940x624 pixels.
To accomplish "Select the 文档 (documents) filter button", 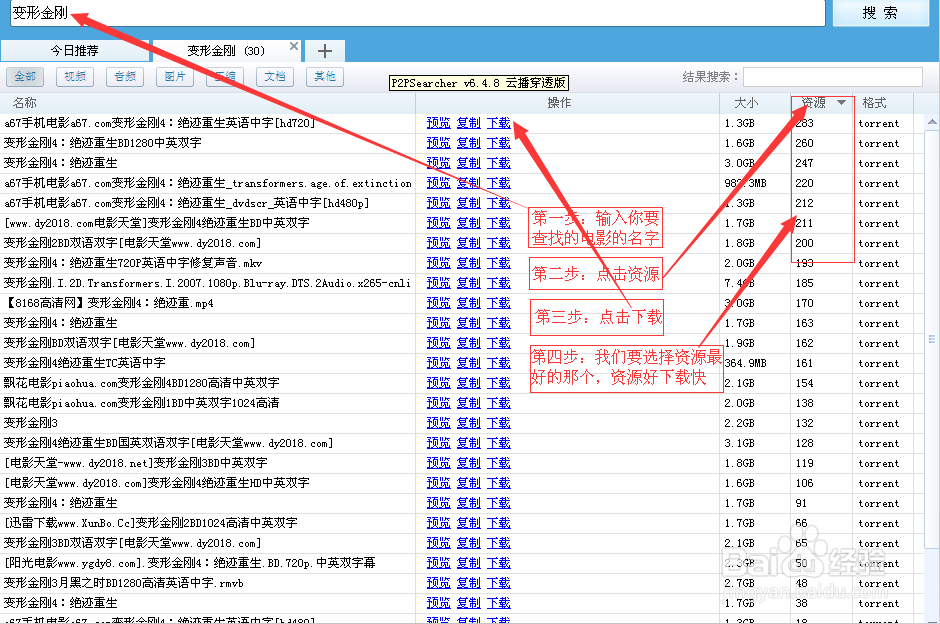I will pyautogui.click(x=274, y=76).
